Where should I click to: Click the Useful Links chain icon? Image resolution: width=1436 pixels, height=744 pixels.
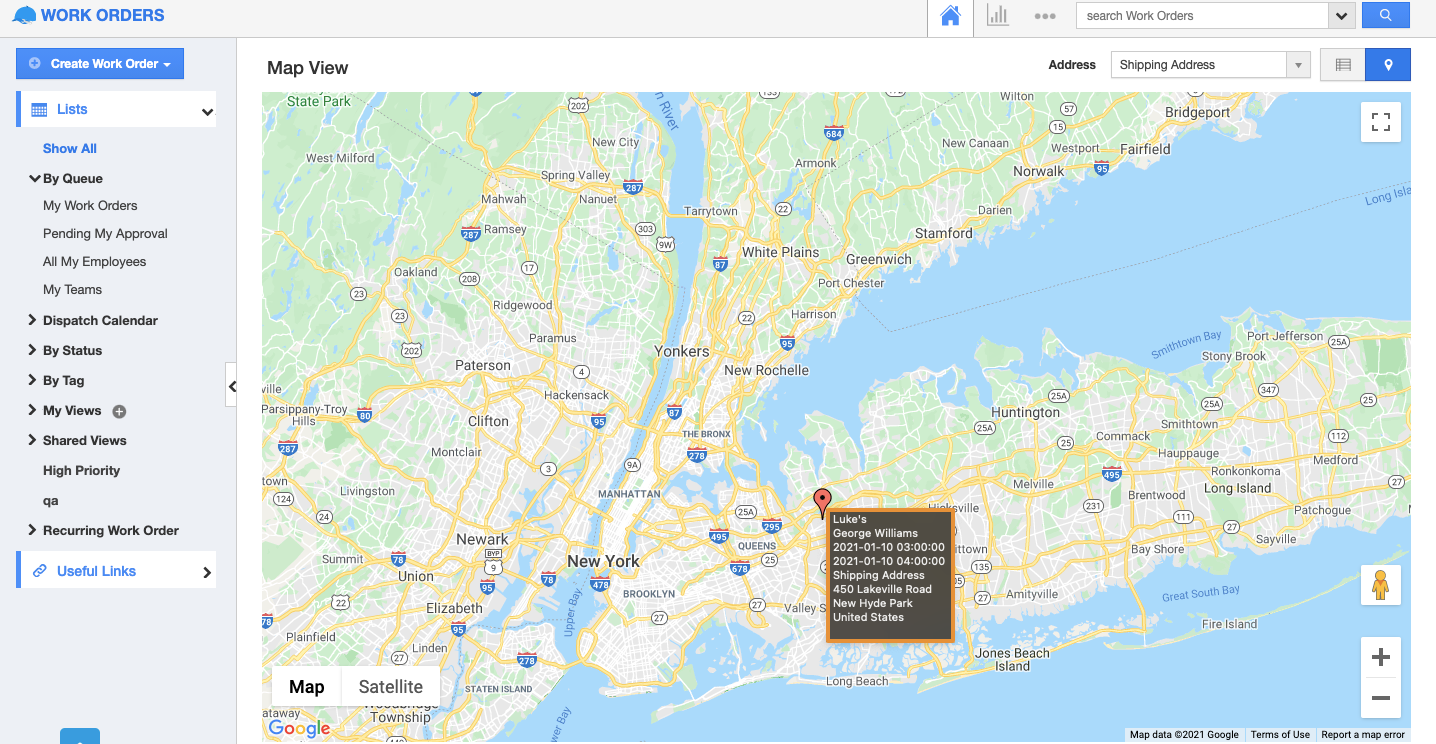point(40,571)
